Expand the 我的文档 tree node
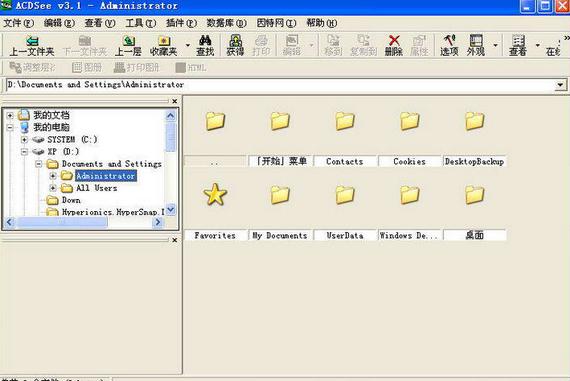The width and height of the screenshot is (570, 381). [10, 115]
